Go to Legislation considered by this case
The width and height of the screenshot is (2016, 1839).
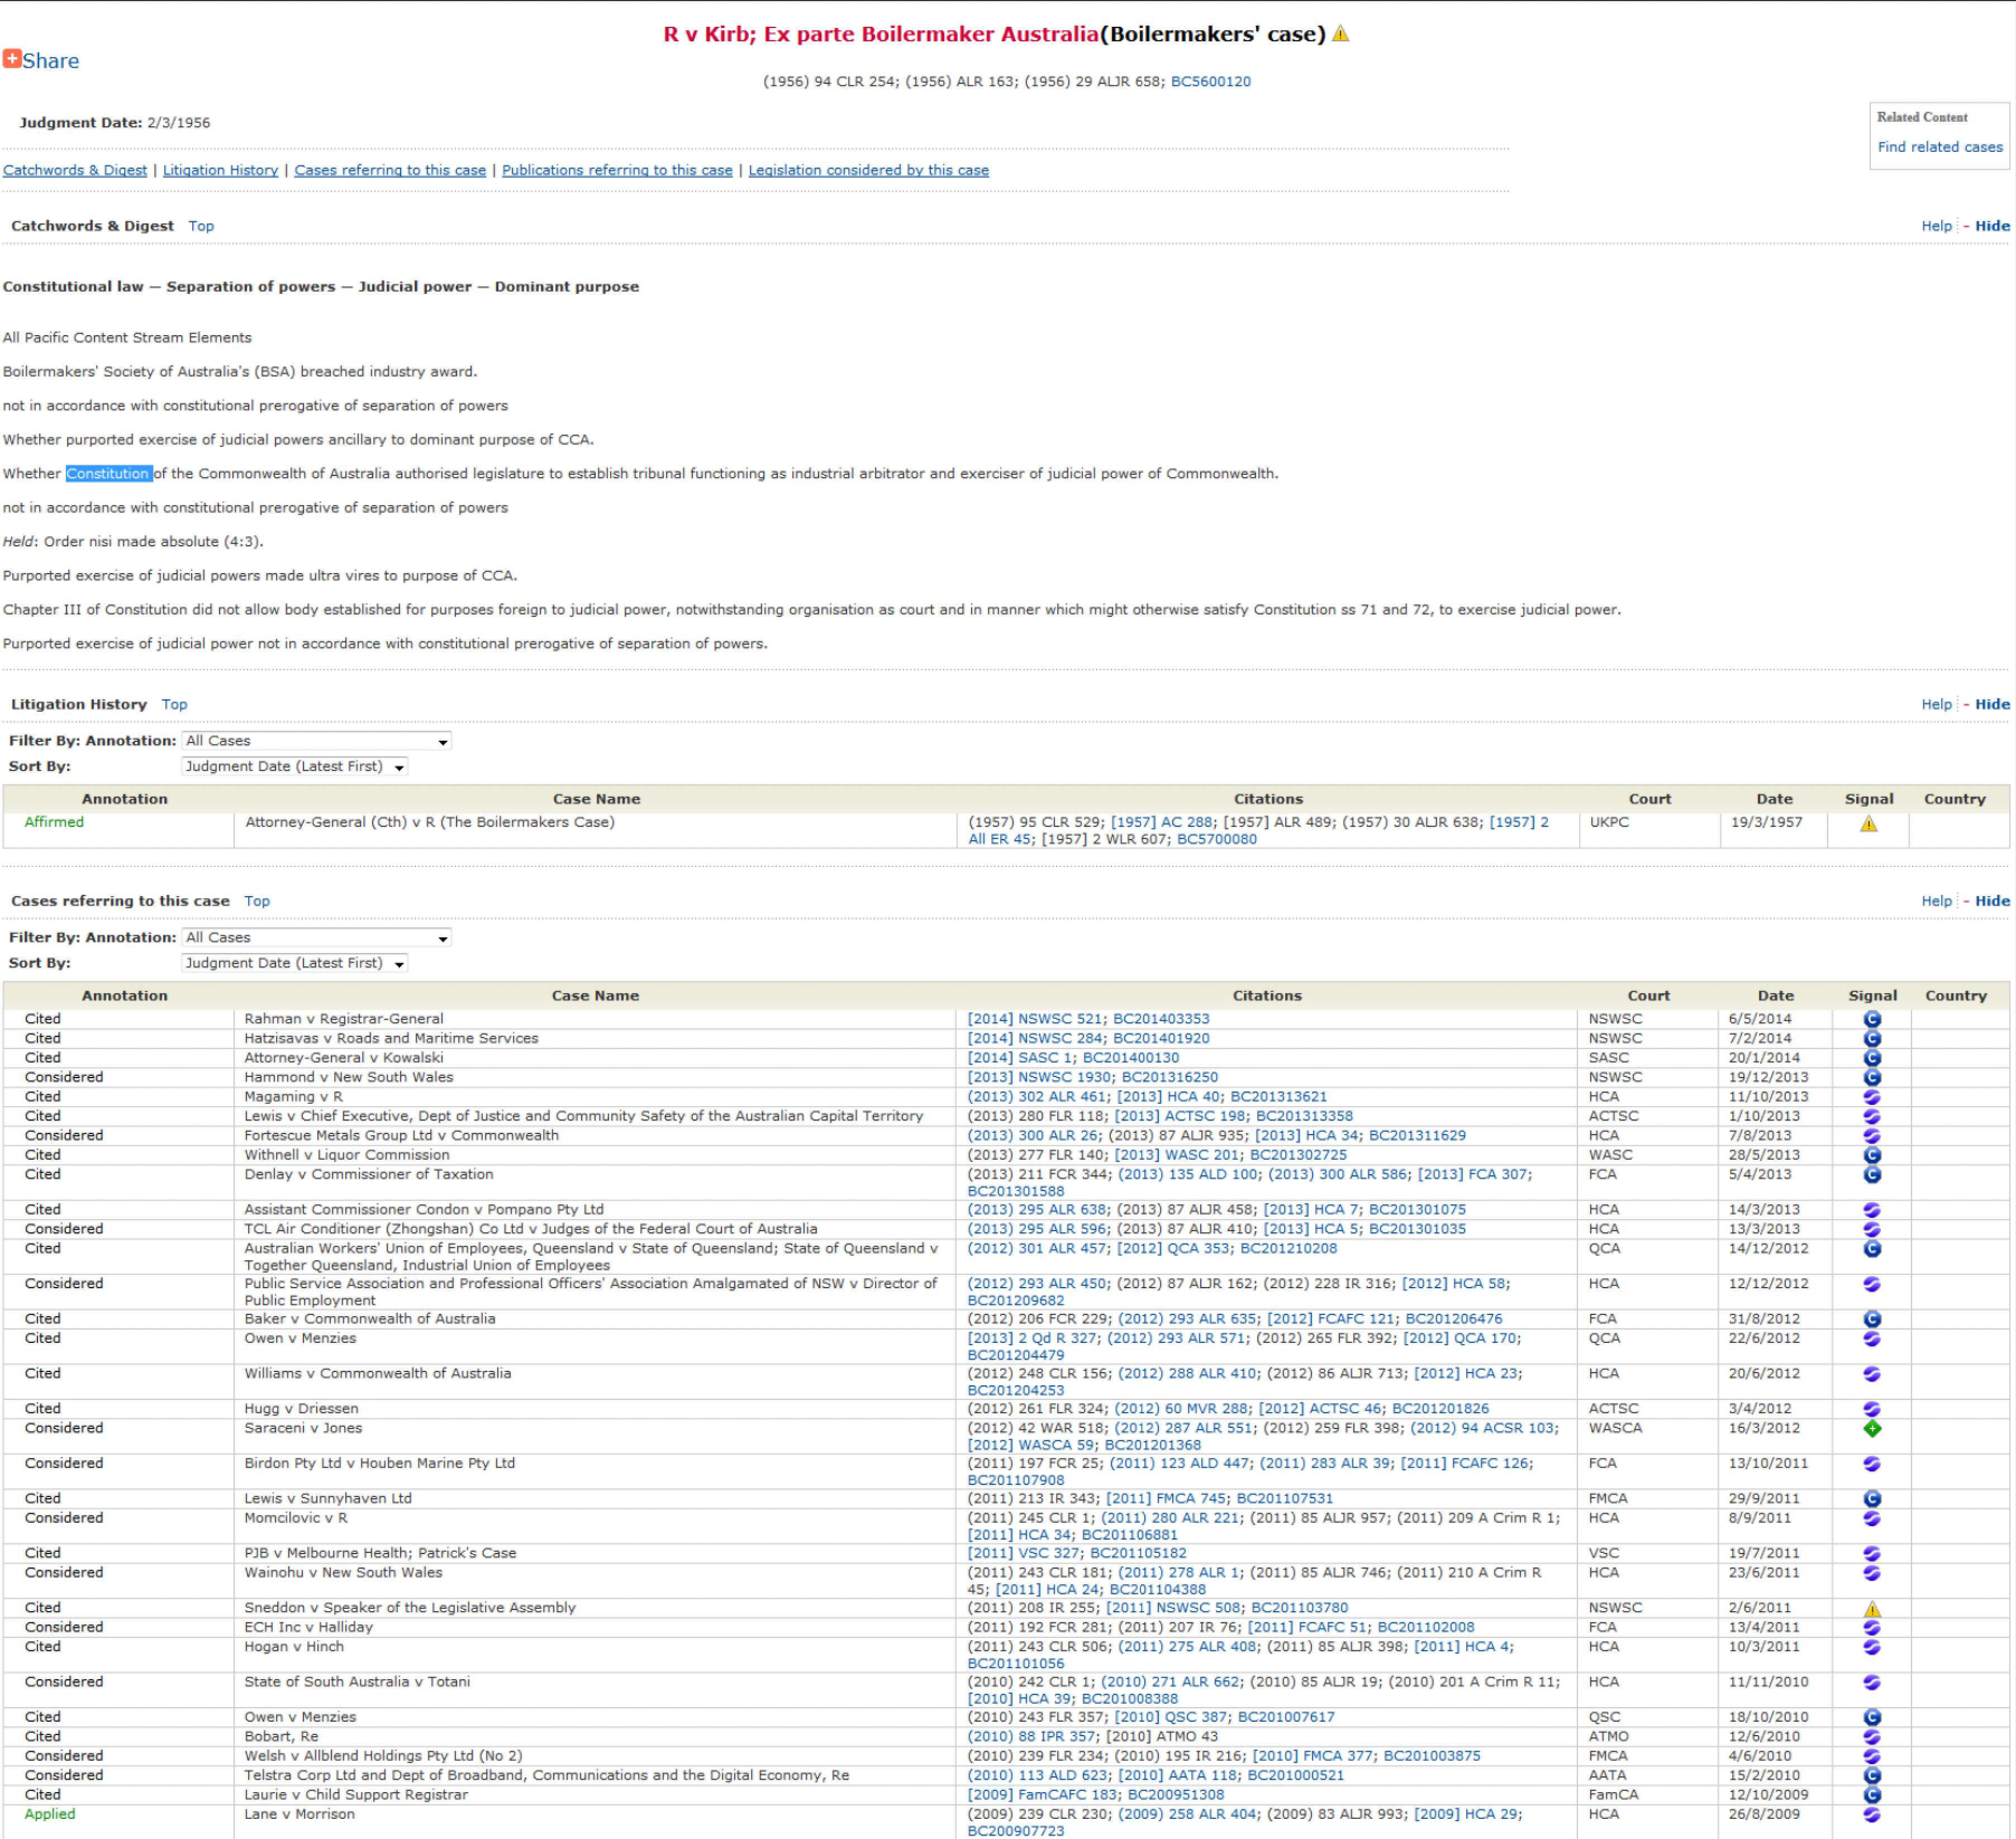coord(869,170)
